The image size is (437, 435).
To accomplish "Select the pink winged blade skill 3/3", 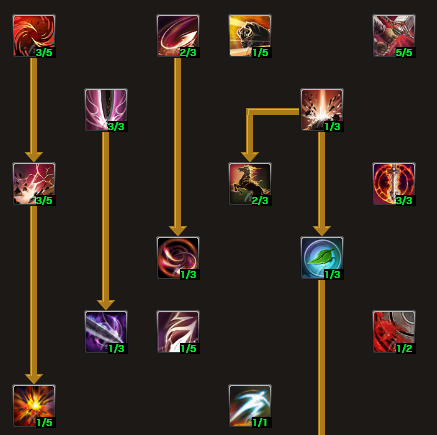I will 106,110.
